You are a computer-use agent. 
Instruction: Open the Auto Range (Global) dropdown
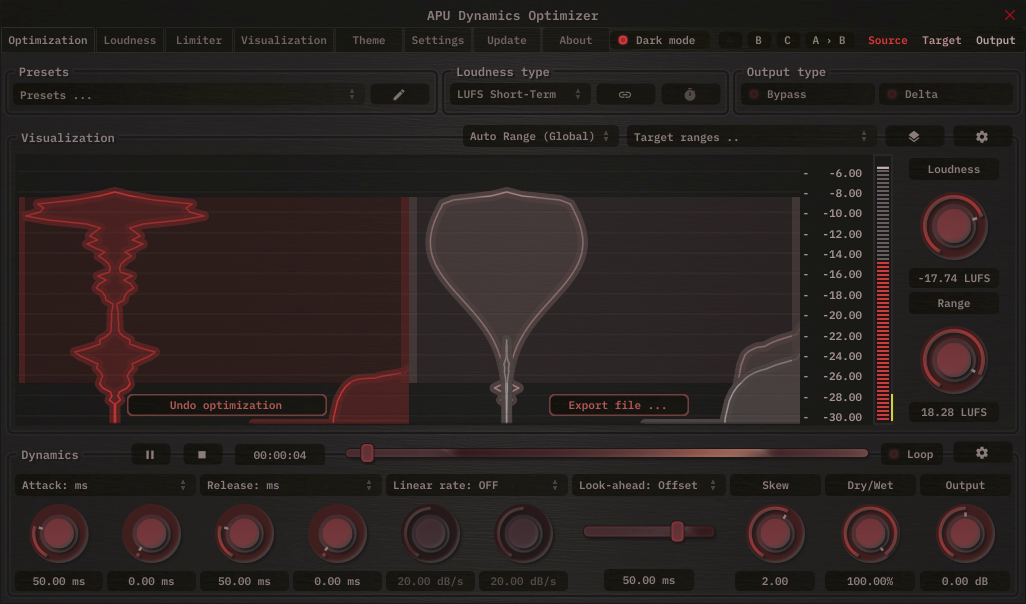pos(540,135)
